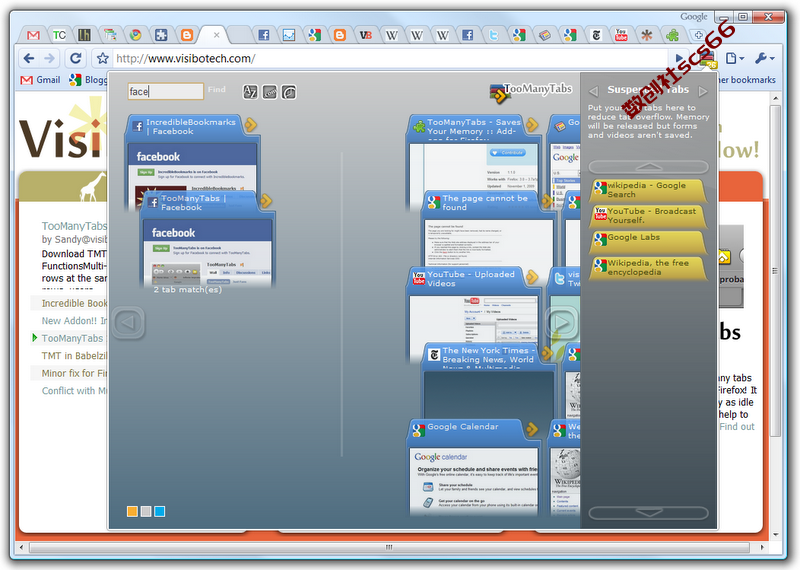Suspend the IncredibleBookmarks Facebook tab via arrow
This screenshot has height=570, width=800.
(251, 125)
